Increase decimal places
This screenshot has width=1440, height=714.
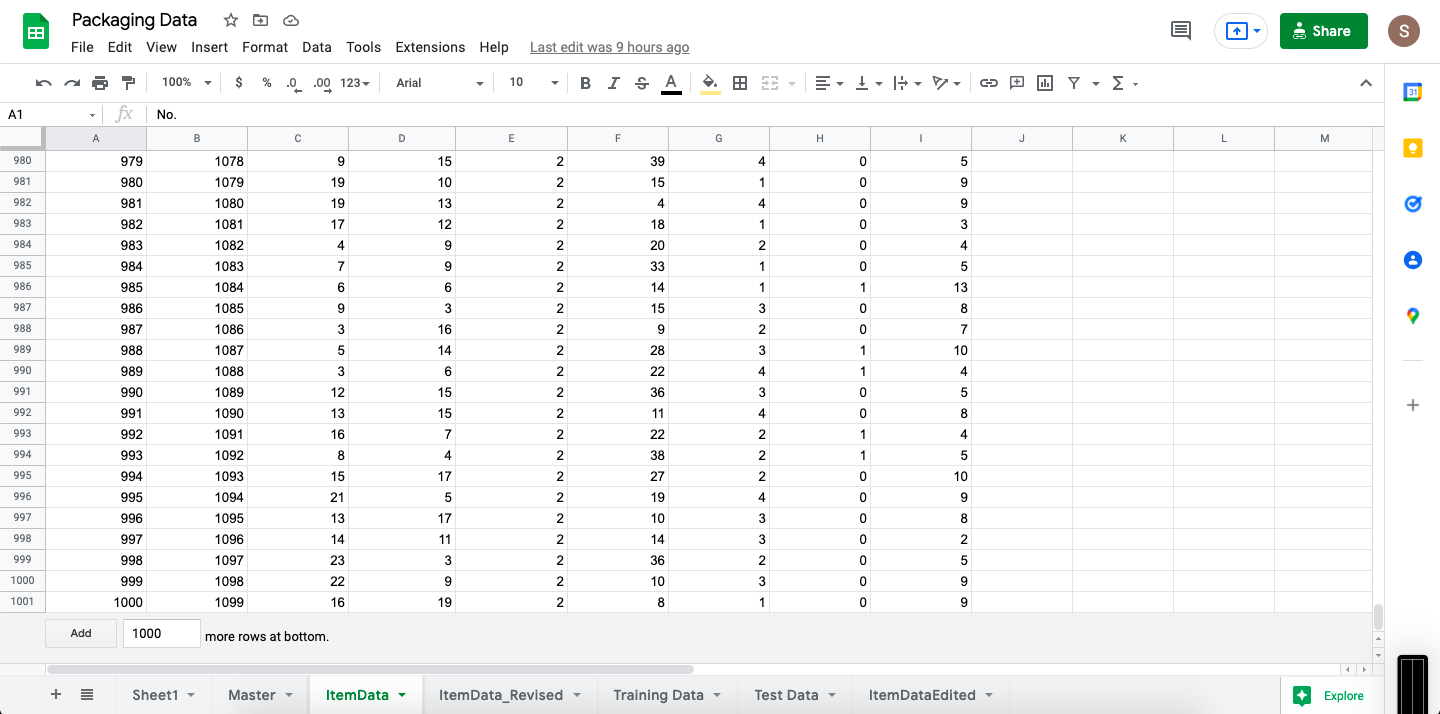click(322, 83)
